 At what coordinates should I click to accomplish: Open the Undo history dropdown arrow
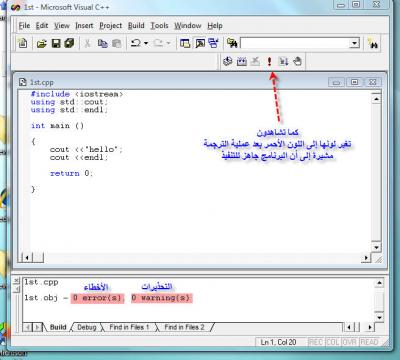(146, 43)
